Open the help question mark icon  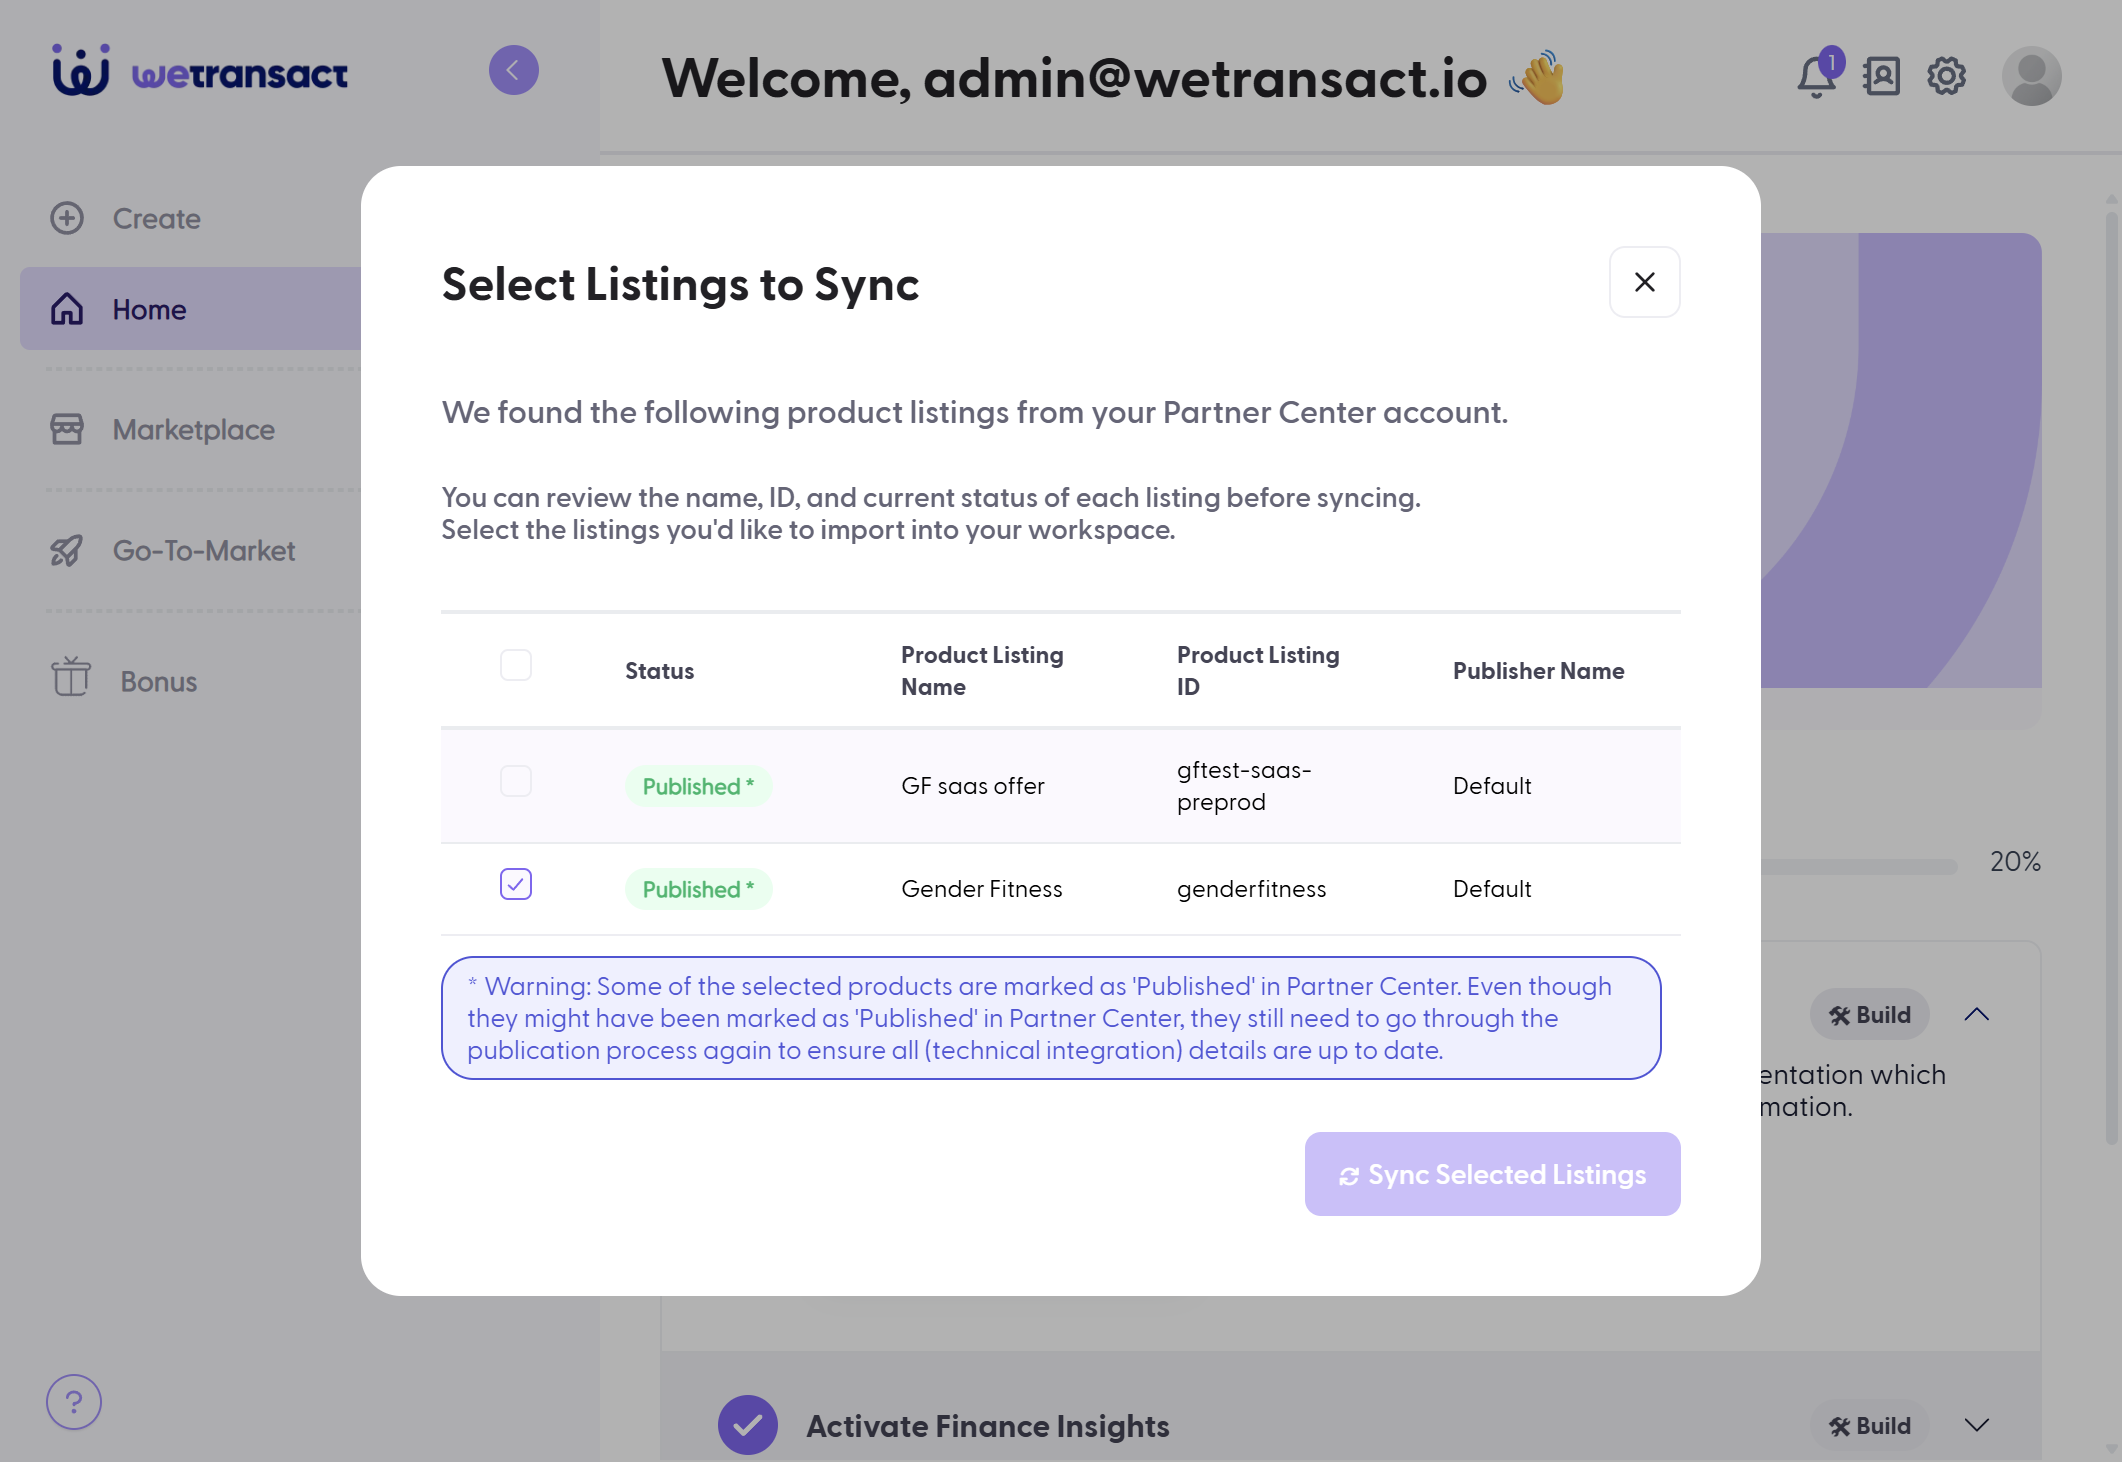pos(74,1402)
